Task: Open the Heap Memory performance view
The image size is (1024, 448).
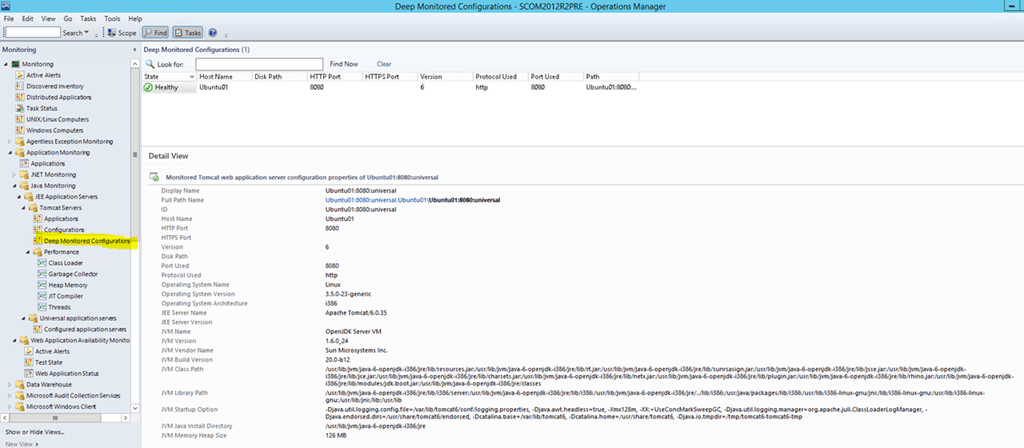Action: tap(67, 285)
